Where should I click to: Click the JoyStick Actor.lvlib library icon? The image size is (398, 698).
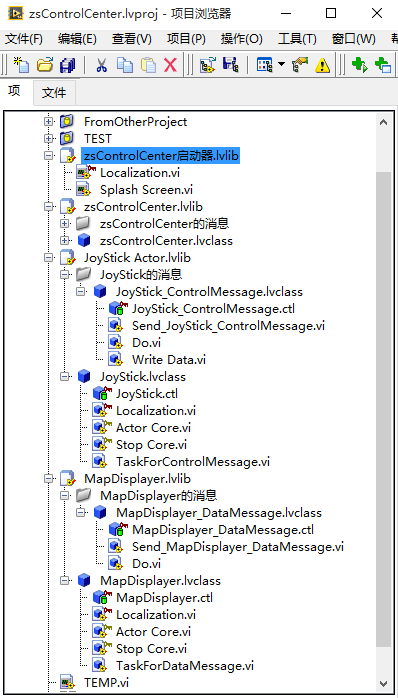click(x=67, y=258)
